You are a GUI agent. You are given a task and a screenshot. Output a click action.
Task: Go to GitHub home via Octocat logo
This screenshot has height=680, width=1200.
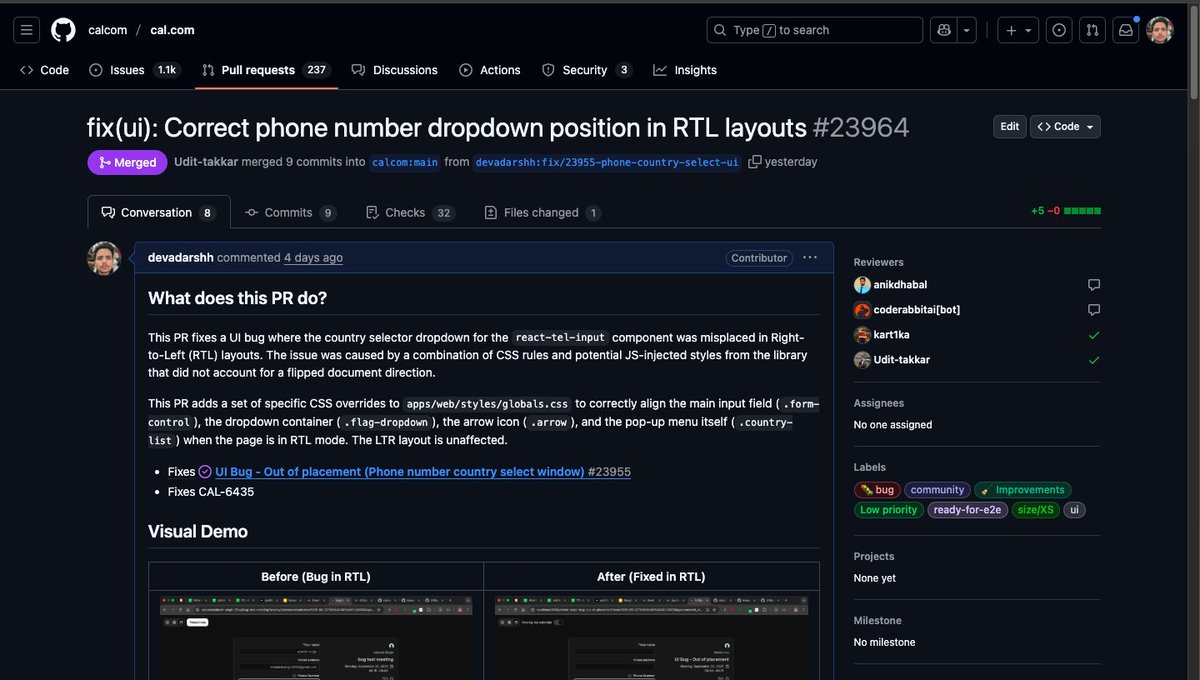(63, 30)
